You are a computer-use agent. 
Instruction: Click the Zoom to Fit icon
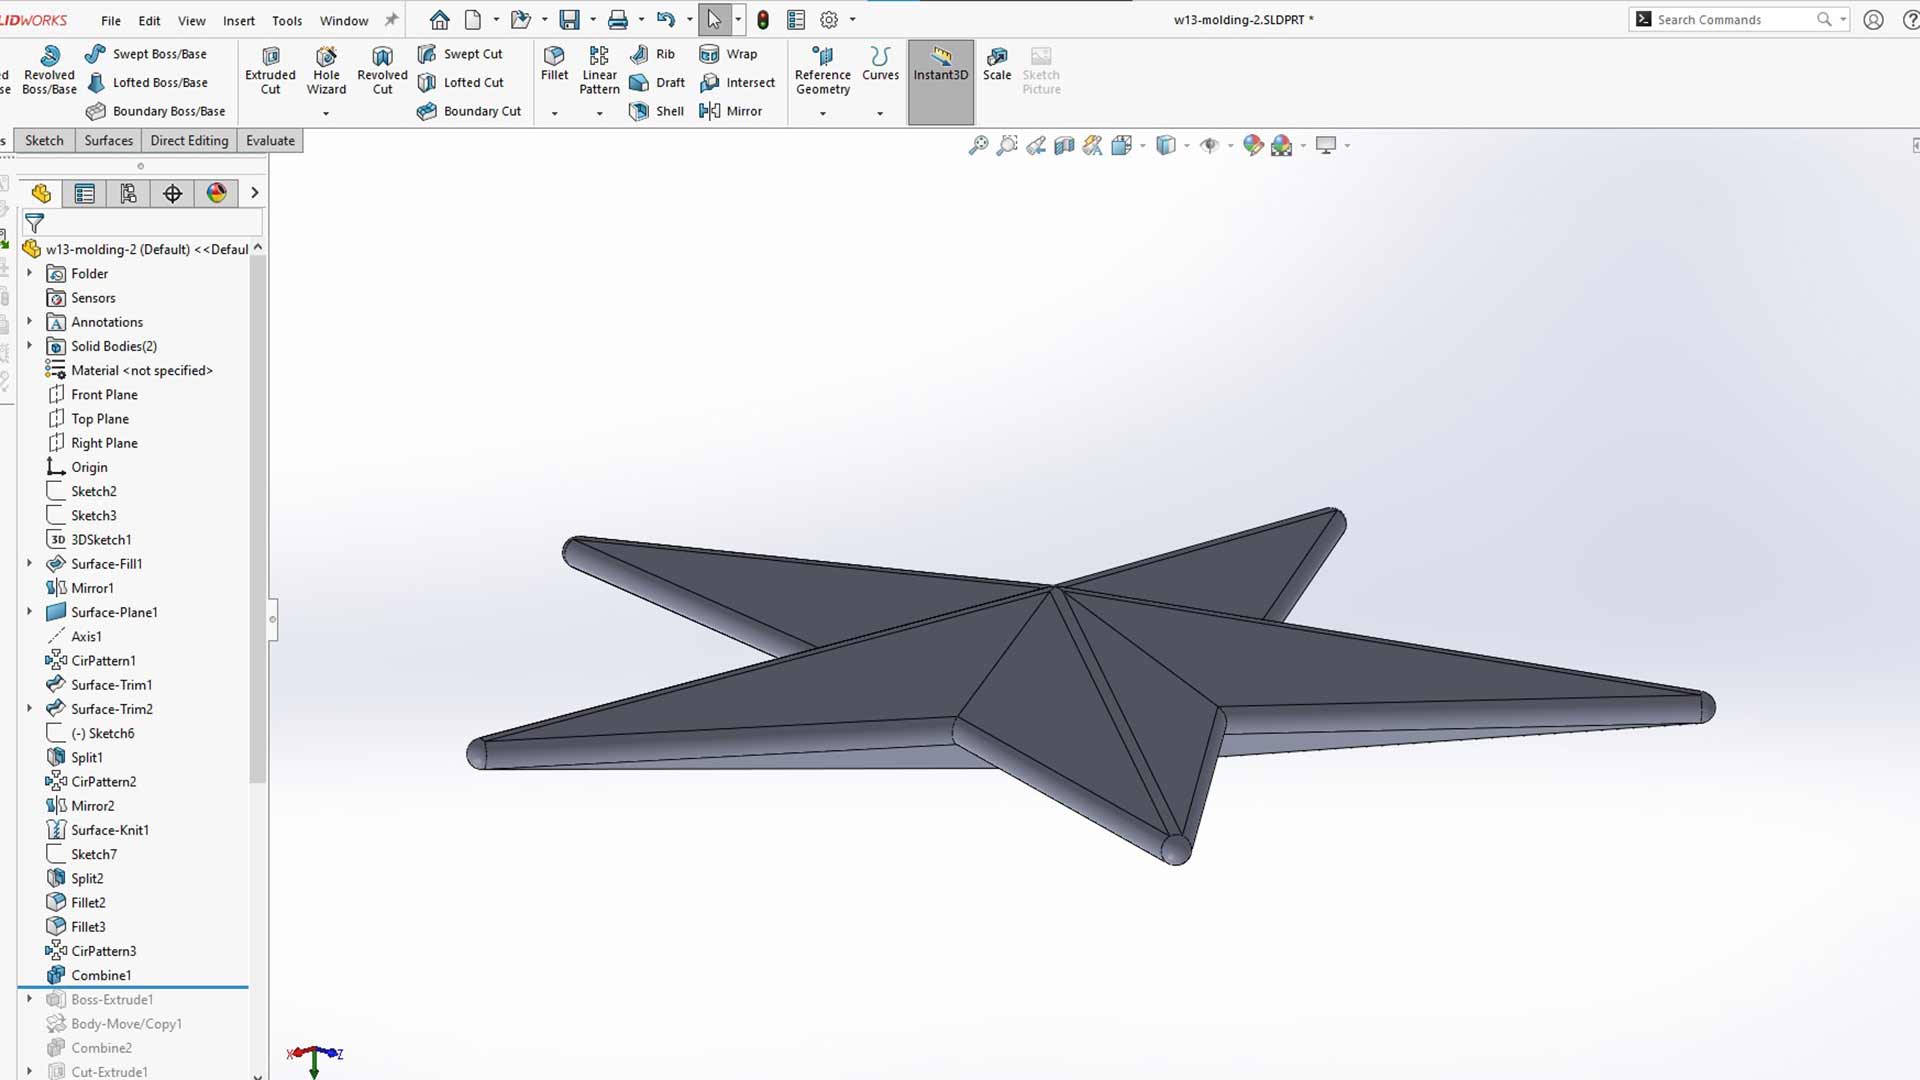[978, 146]
